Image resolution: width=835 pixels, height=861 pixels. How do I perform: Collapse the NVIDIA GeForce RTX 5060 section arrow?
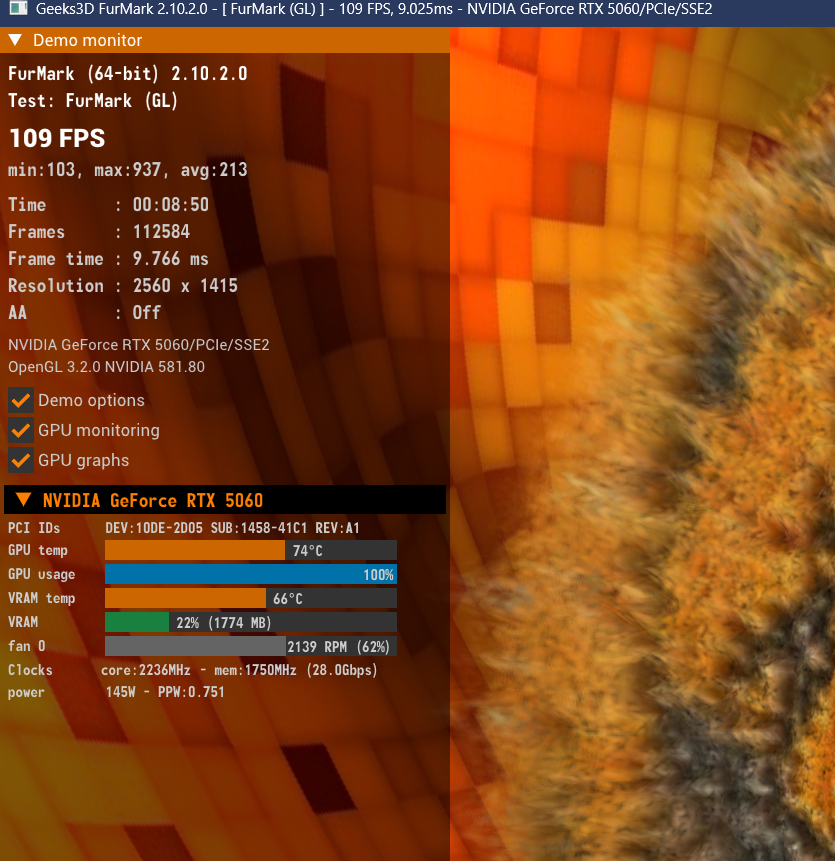pos(23,500)
